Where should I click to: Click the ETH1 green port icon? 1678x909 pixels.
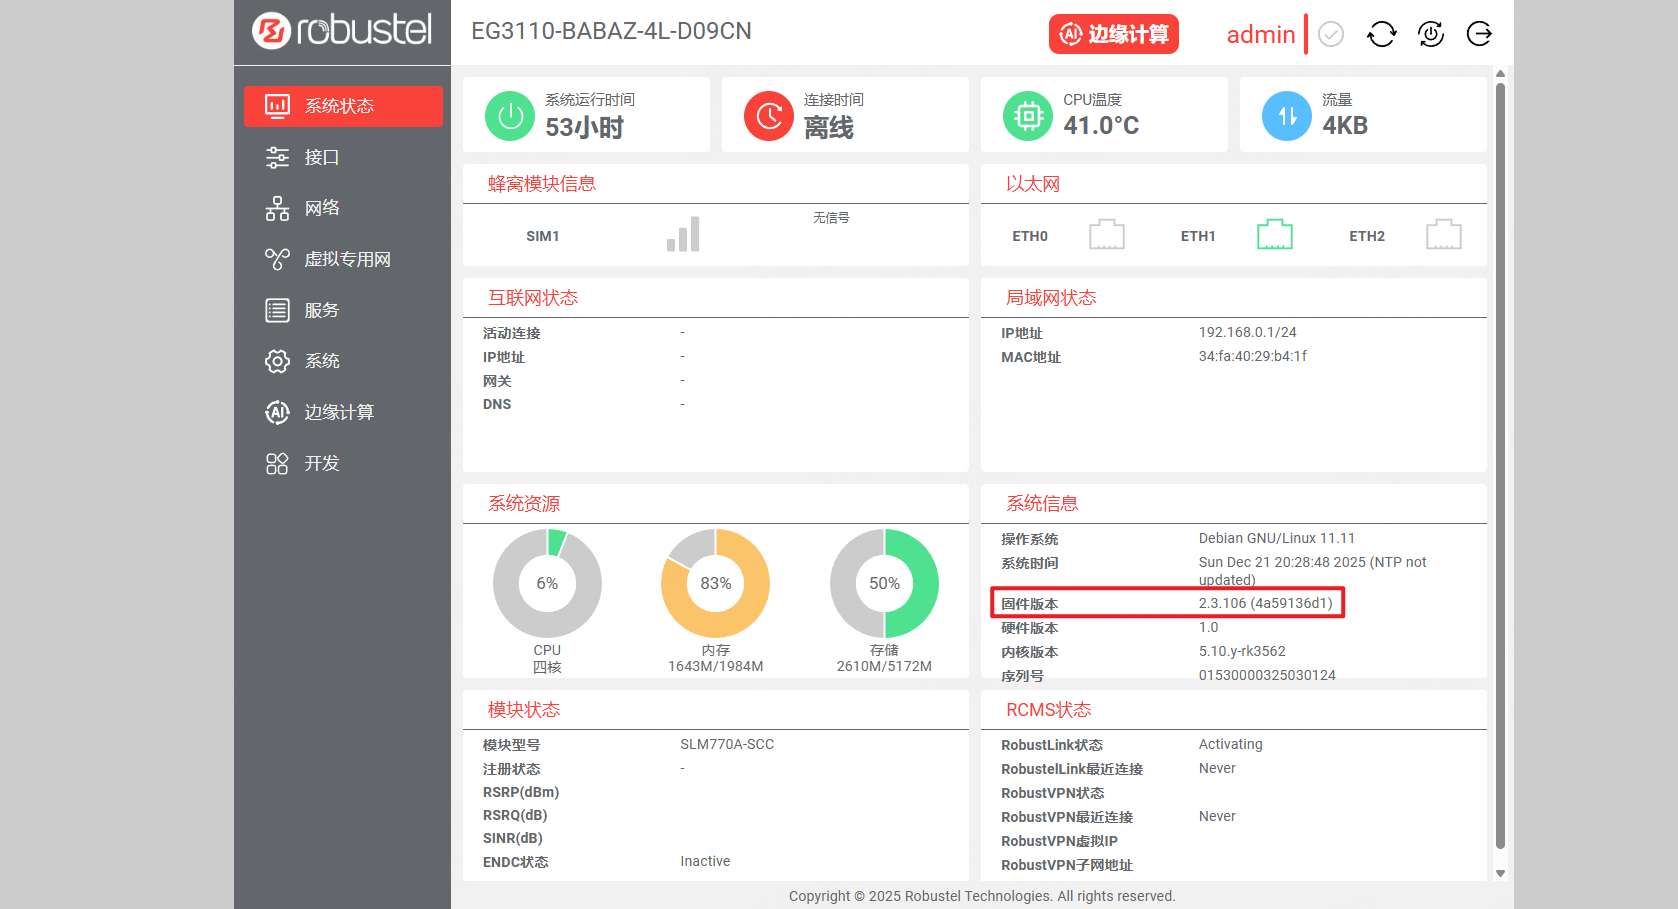1274,235
